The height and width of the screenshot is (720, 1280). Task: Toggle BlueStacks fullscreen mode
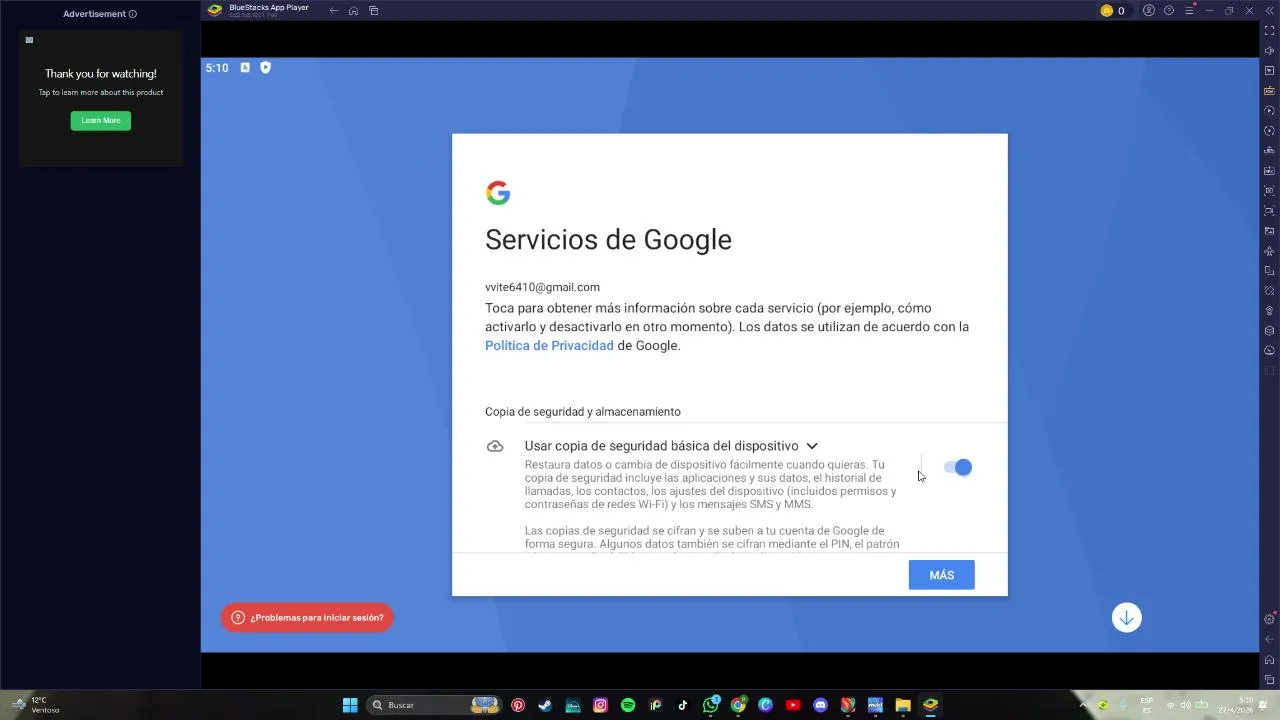click(x=1269, y=31)
